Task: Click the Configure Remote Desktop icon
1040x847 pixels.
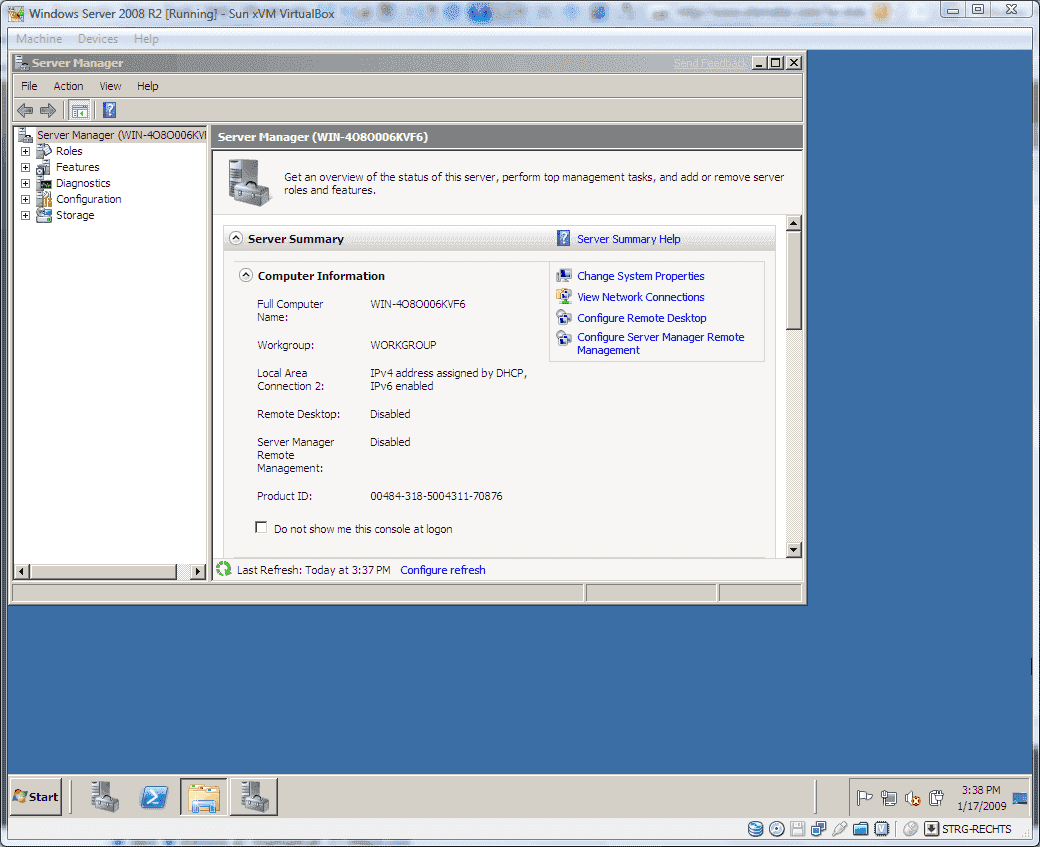Action: [x=564, y=317]
